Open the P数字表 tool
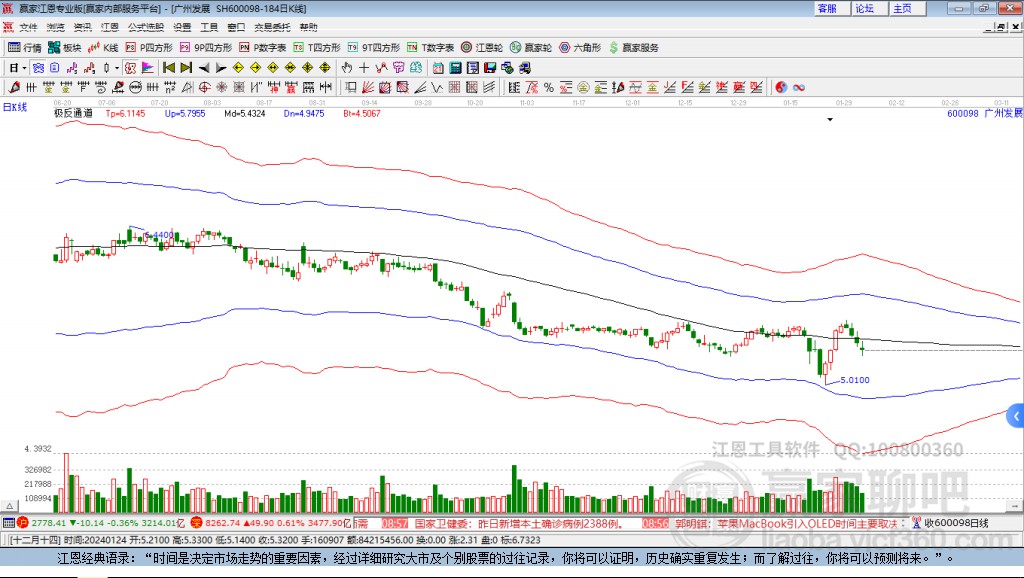Image resolution: width=1024 pixels, height=578 pixels. [263, 48]
